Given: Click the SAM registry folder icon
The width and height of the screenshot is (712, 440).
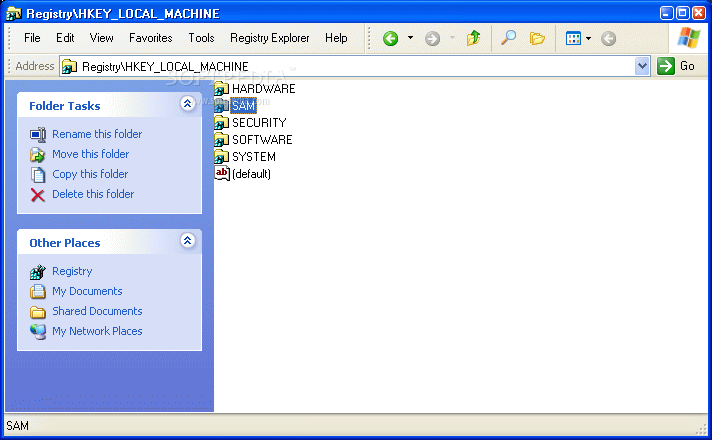Looking at the screenshot, I should click(222, 106).
